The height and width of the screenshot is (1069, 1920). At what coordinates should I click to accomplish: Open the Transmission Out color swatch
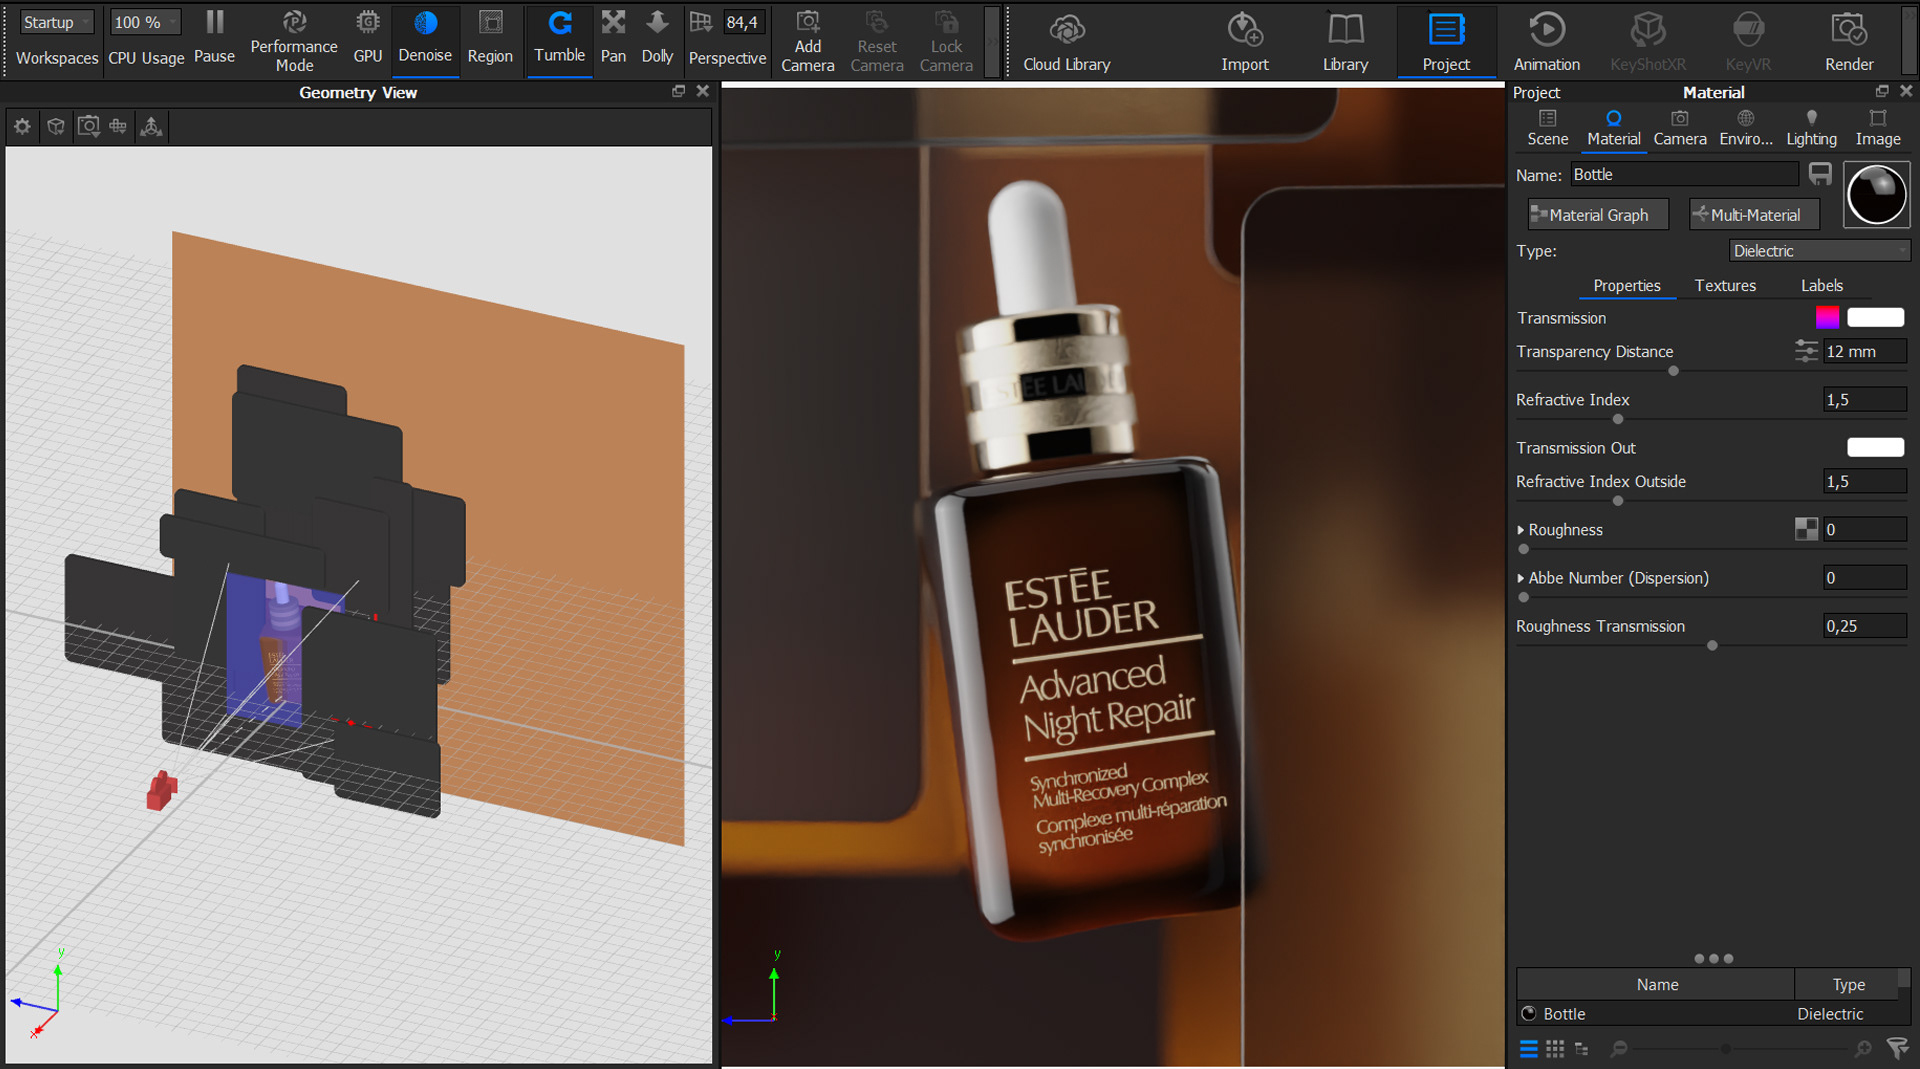[1874, 447]
